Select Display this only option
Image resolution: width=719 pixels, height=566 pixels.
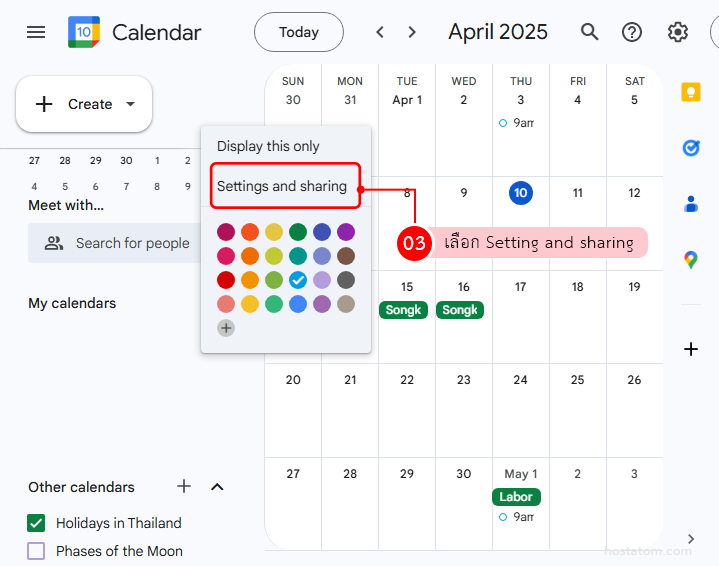(268, 146)
